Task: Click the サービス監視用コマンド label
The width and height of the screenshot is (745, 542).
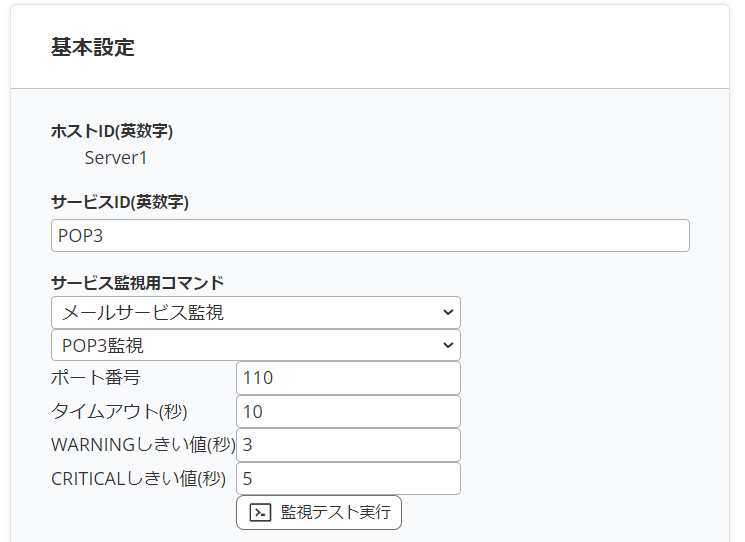Action: coord(137,282)
